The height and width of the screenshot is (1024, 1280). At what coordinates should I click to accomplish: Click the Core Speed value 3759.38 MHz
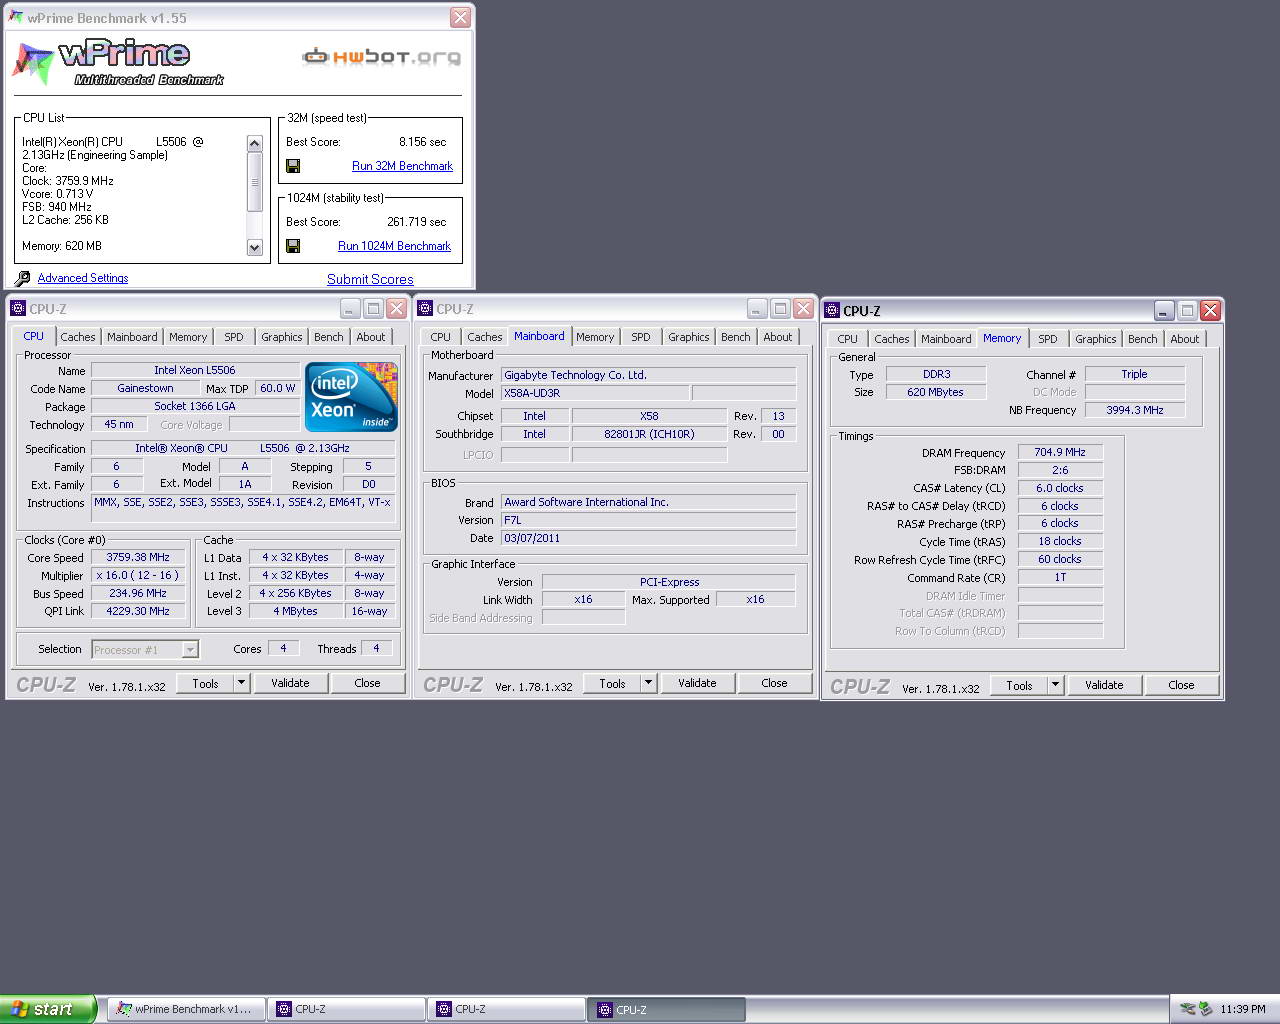138,557
